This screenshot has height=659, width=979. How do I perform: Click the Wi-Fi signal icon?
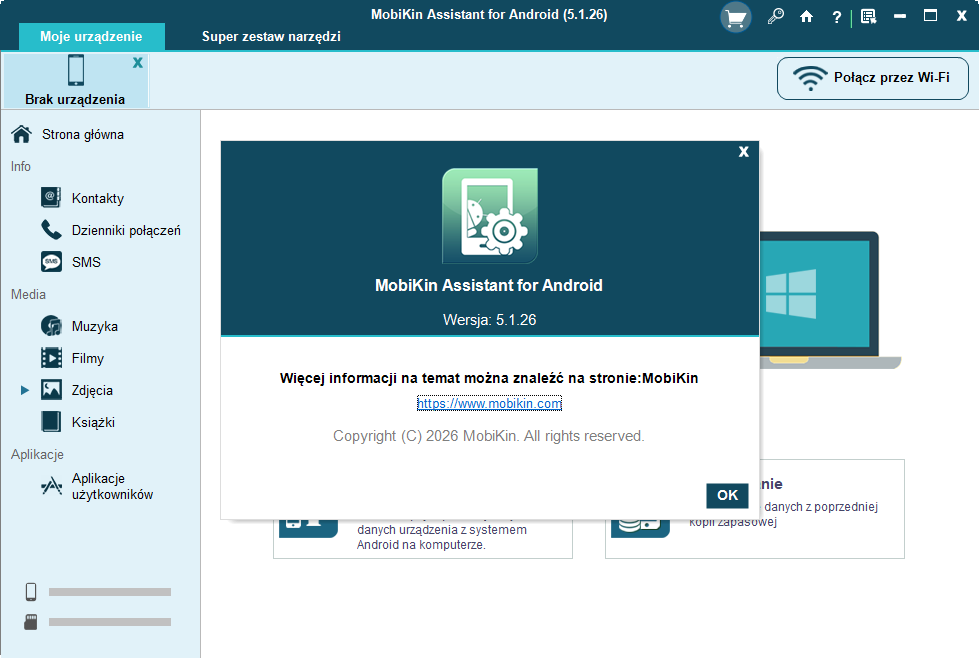point(810,78)
